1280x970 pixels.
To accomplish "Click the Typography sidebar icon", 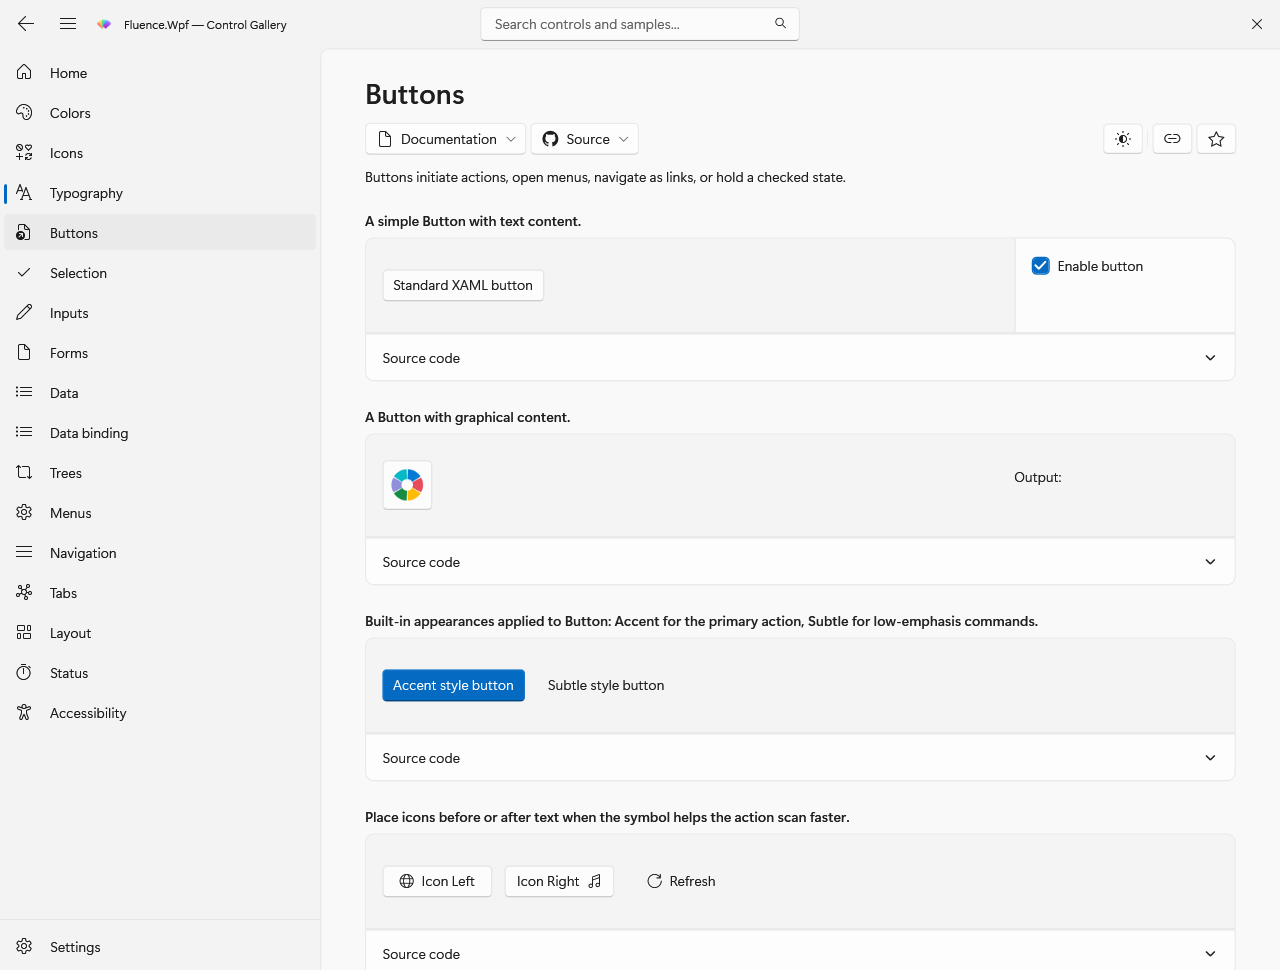I will coord(24,192).
